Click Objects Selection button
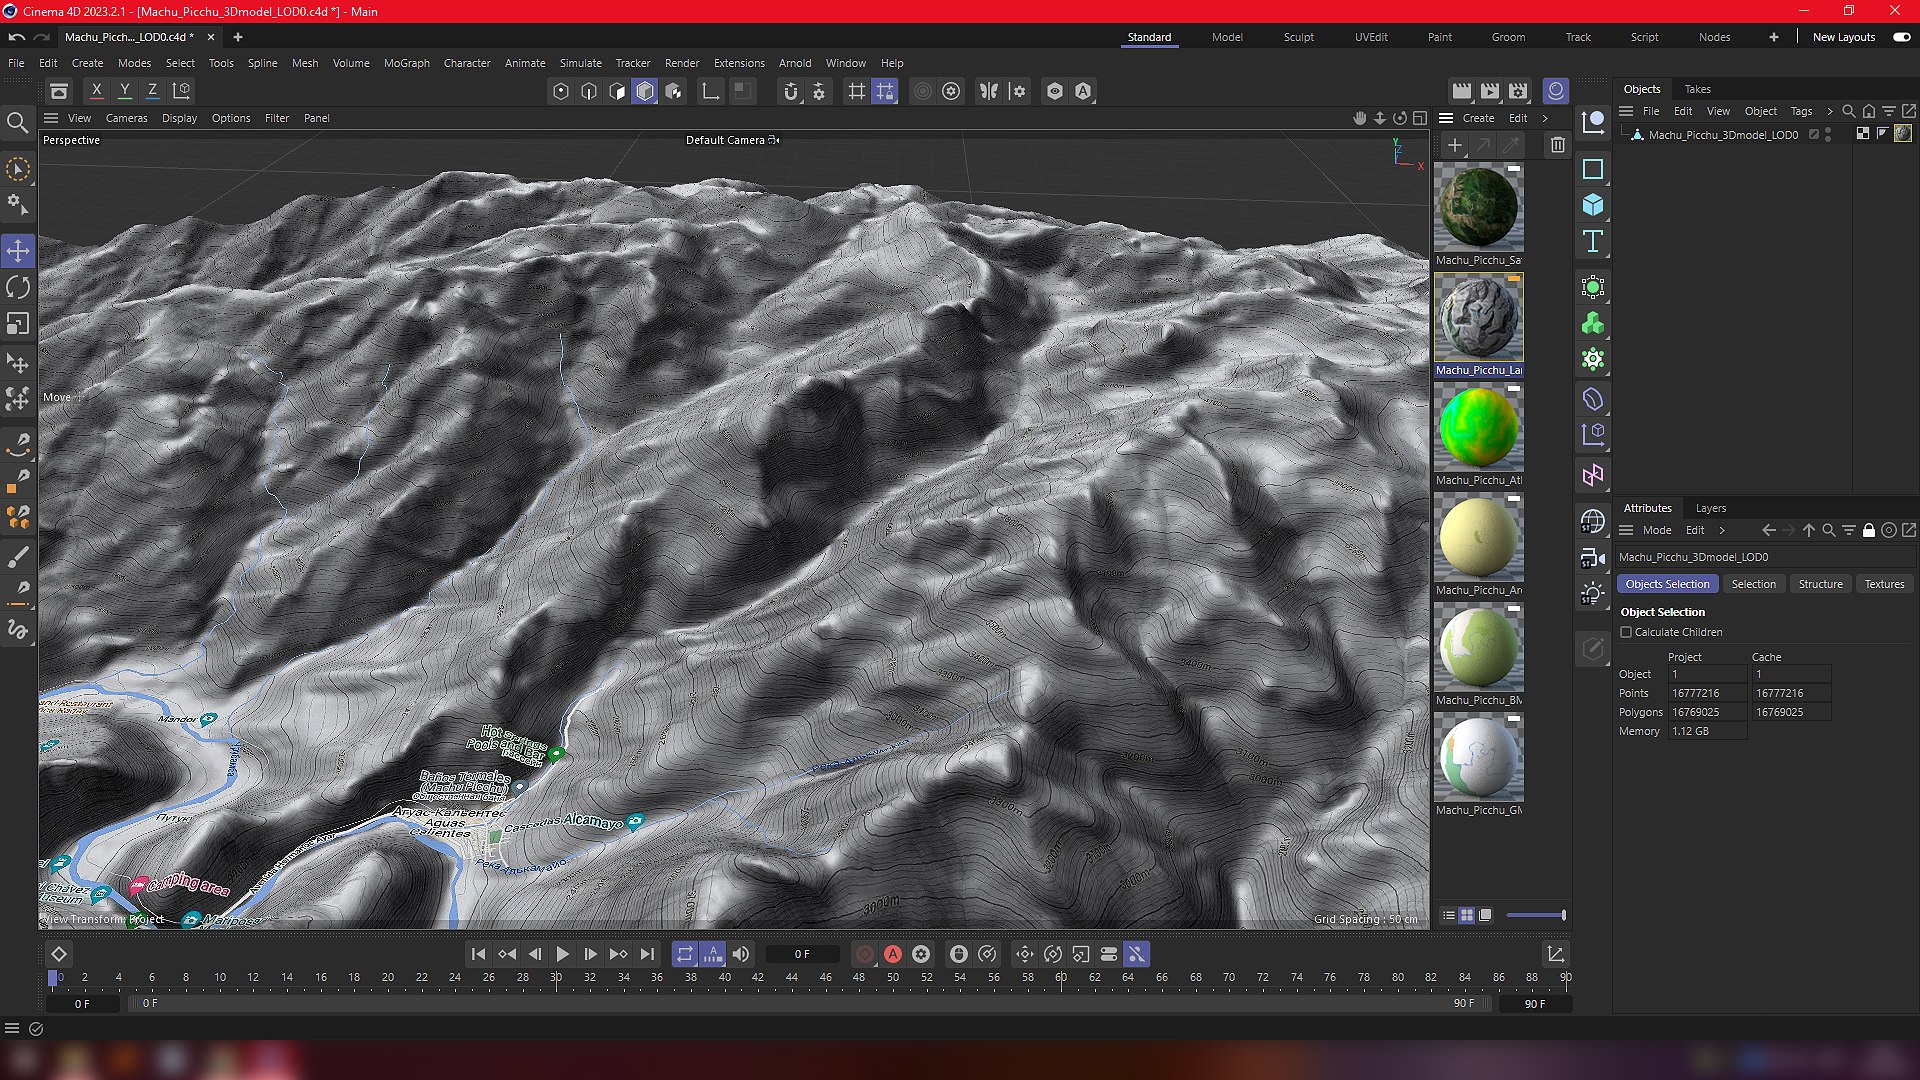Viewport: 1920px width, 1080px height. (x=1667, y=584)
